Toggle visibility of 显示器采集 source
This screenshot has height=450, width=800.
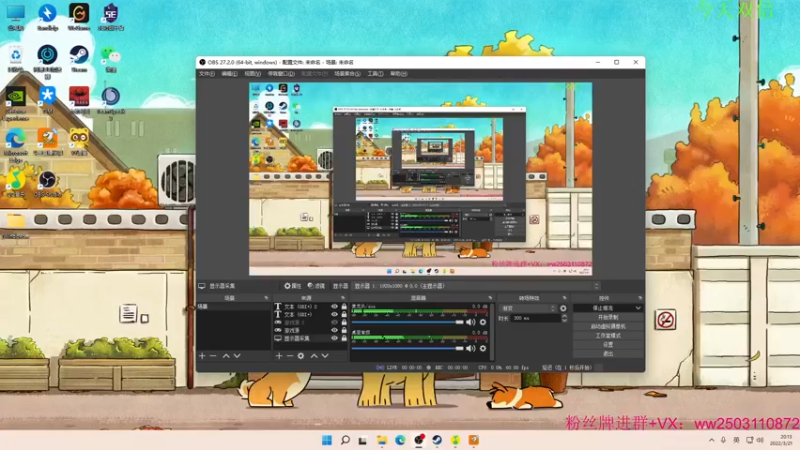click(334, 338)
